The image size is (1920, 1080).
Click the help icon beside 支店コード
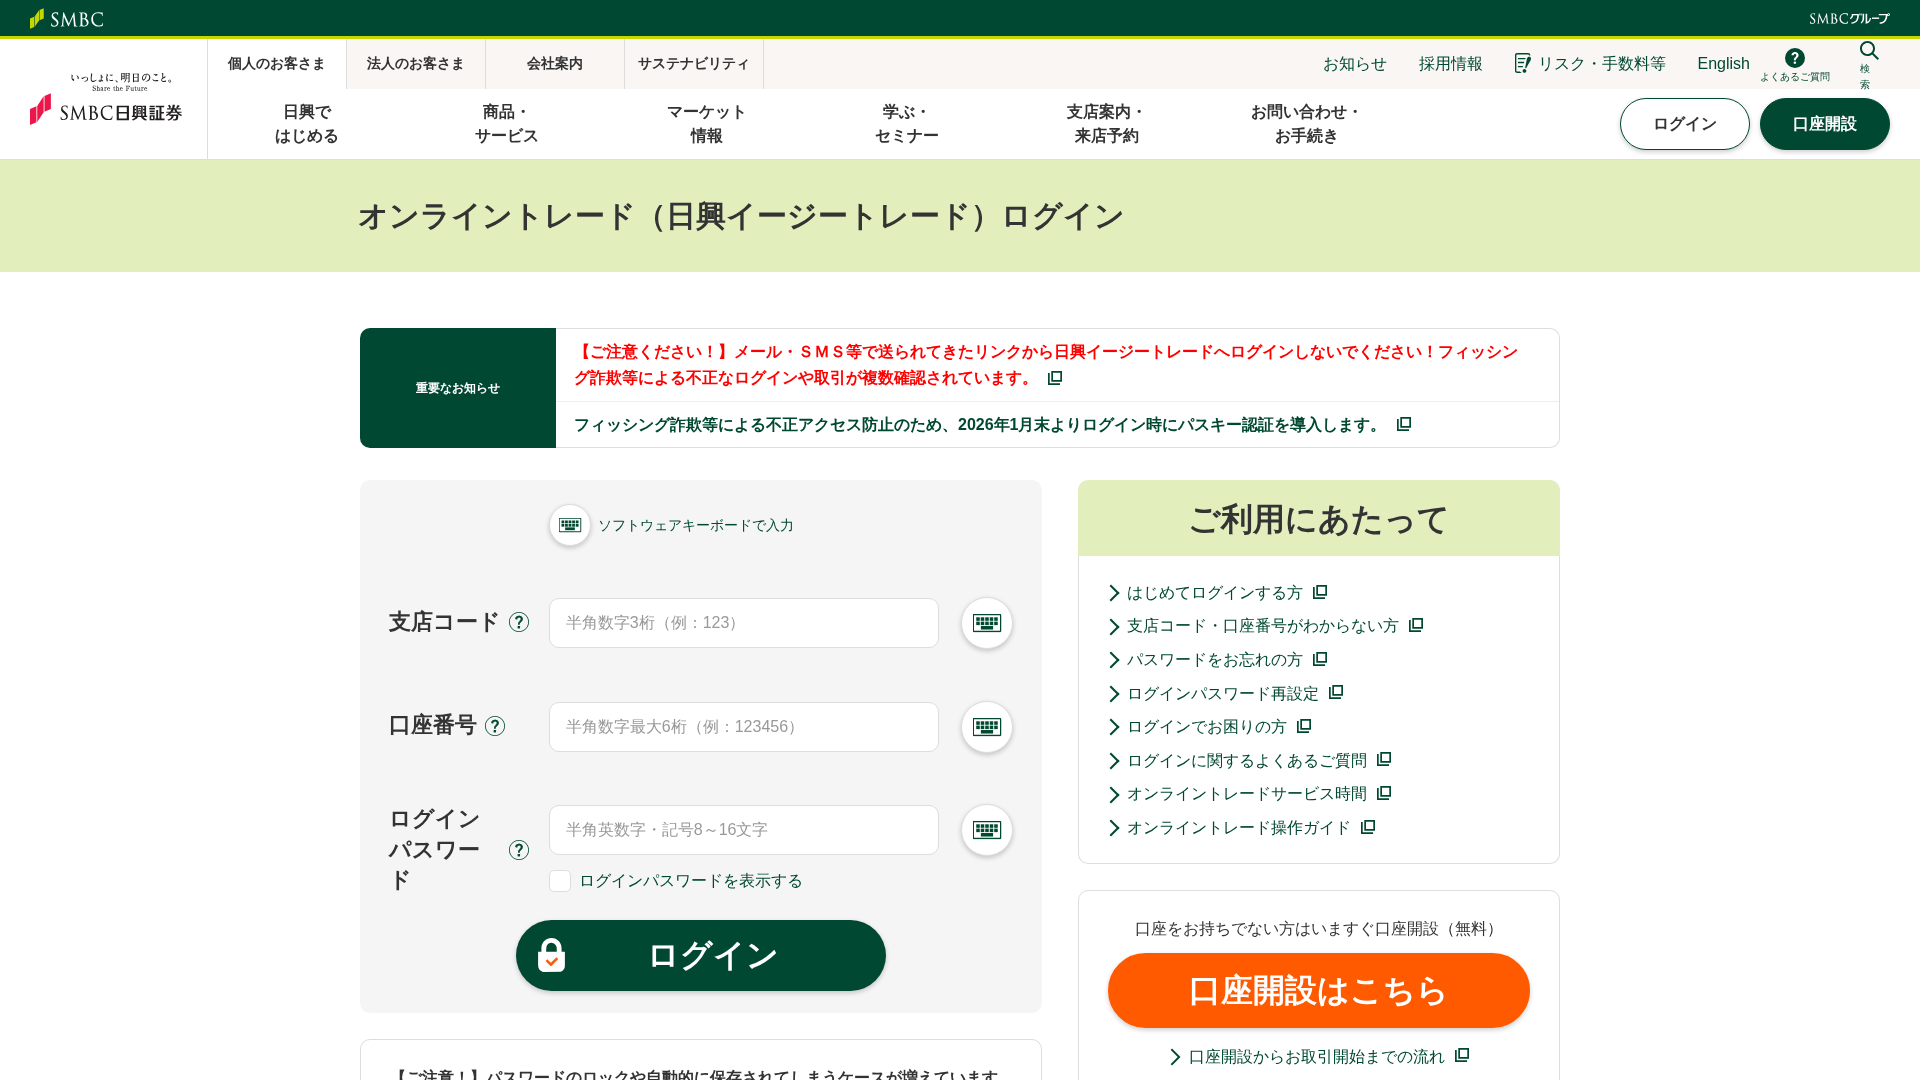click(519, 622)
